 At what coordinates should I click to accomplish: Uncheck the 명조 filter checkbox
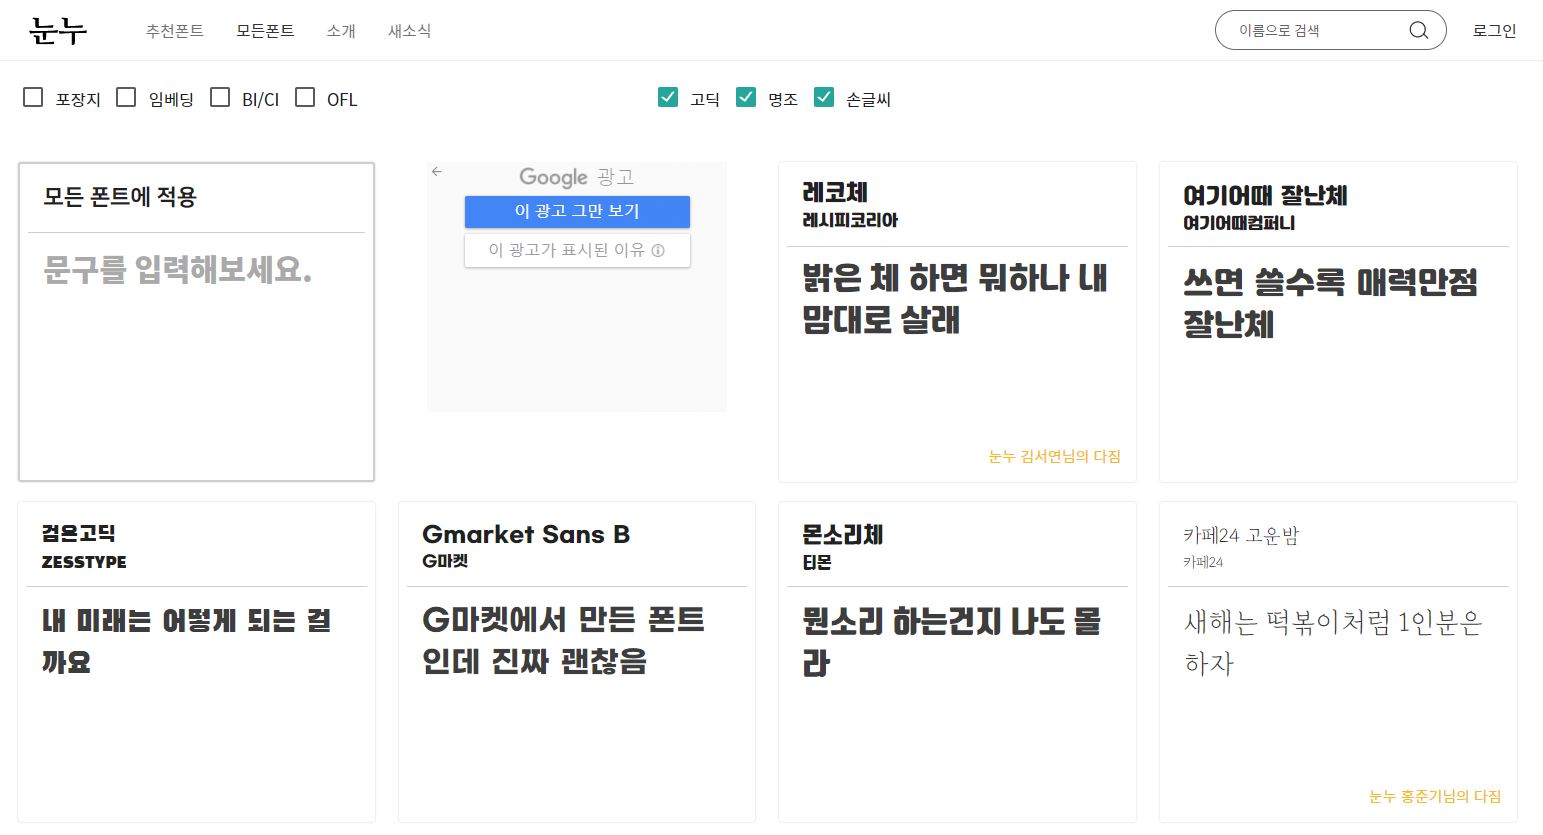pos(746,97)
